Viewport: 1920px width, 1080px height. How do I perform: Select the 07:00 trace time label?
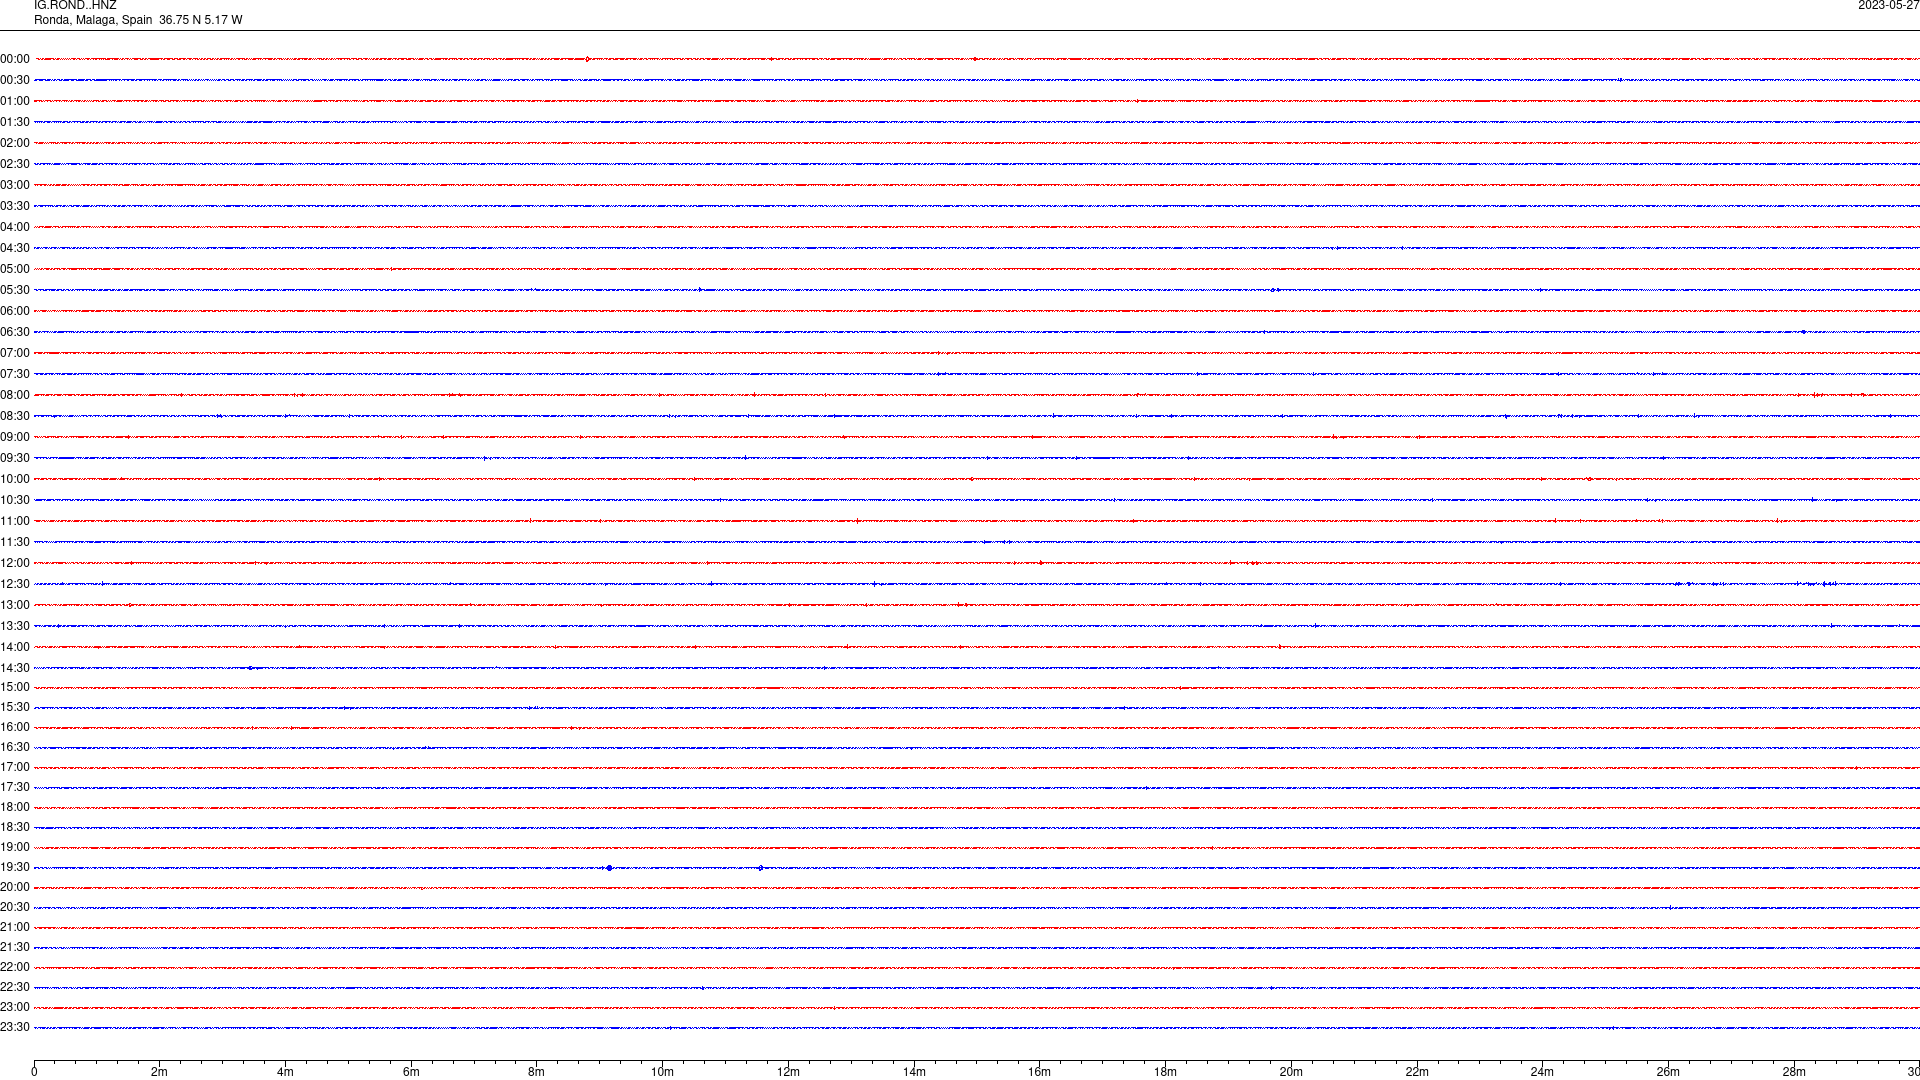pos(15,353)
